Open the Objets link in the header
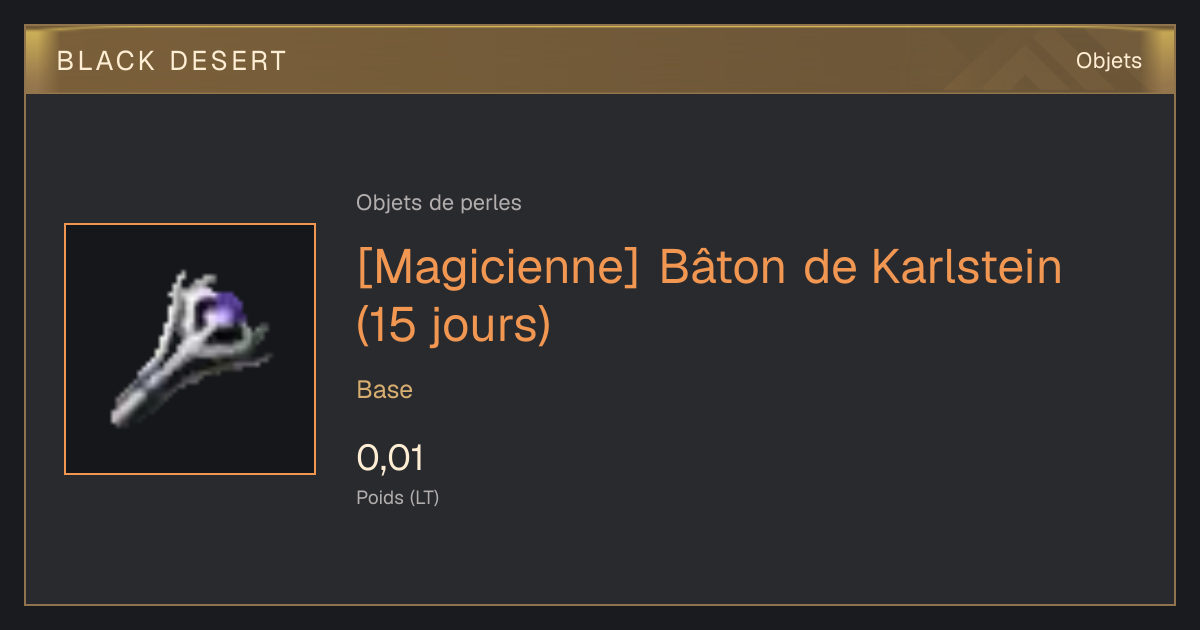 point(1109,61)
